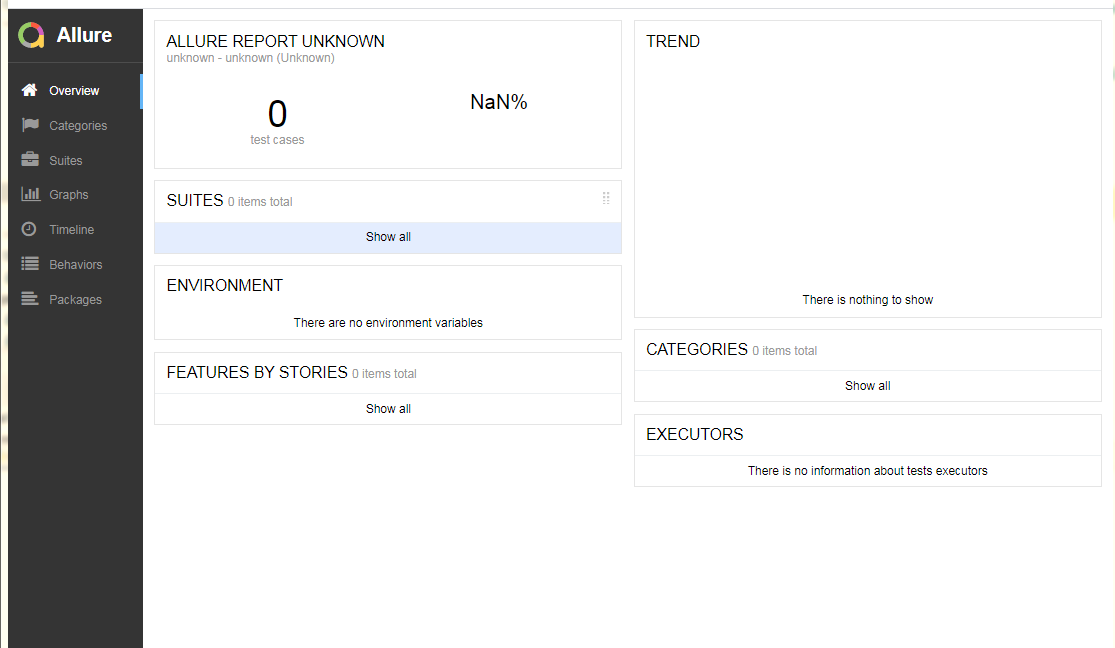Open the Overview home icon
Screen dimensions: 1115x648
tap(29, 90)
